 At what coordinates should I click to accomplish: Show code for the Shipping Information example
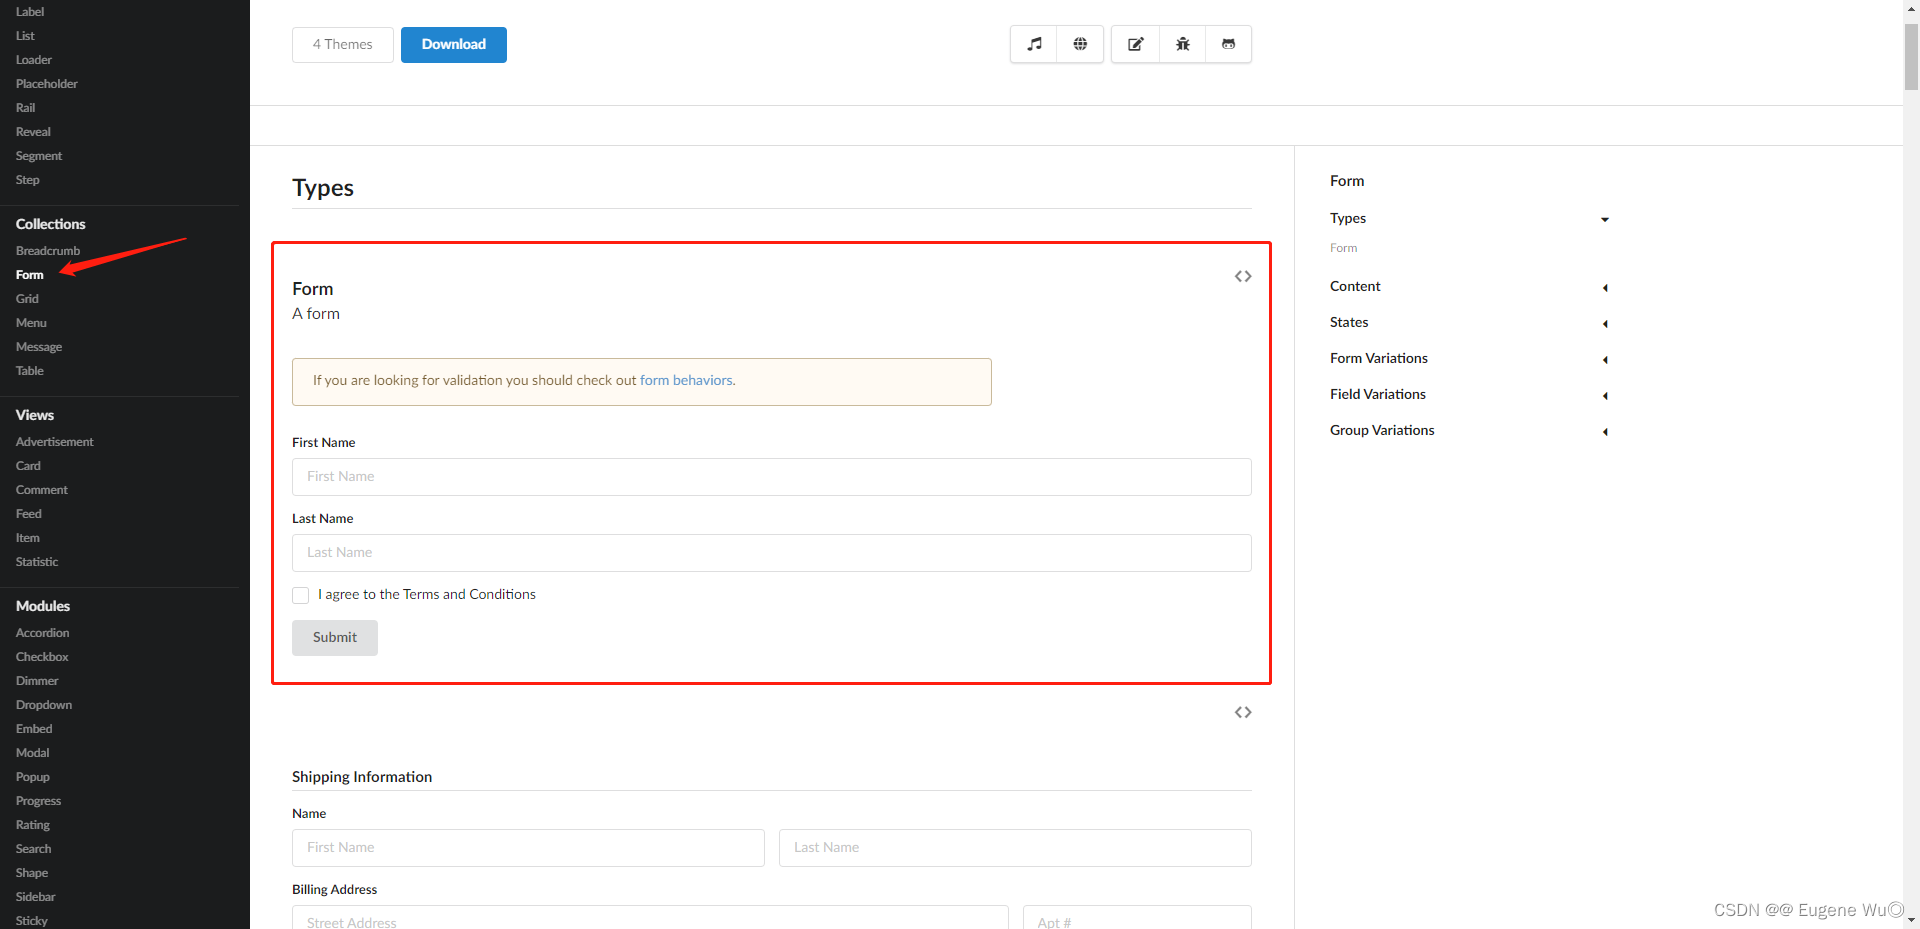(x=1243, y=712)
